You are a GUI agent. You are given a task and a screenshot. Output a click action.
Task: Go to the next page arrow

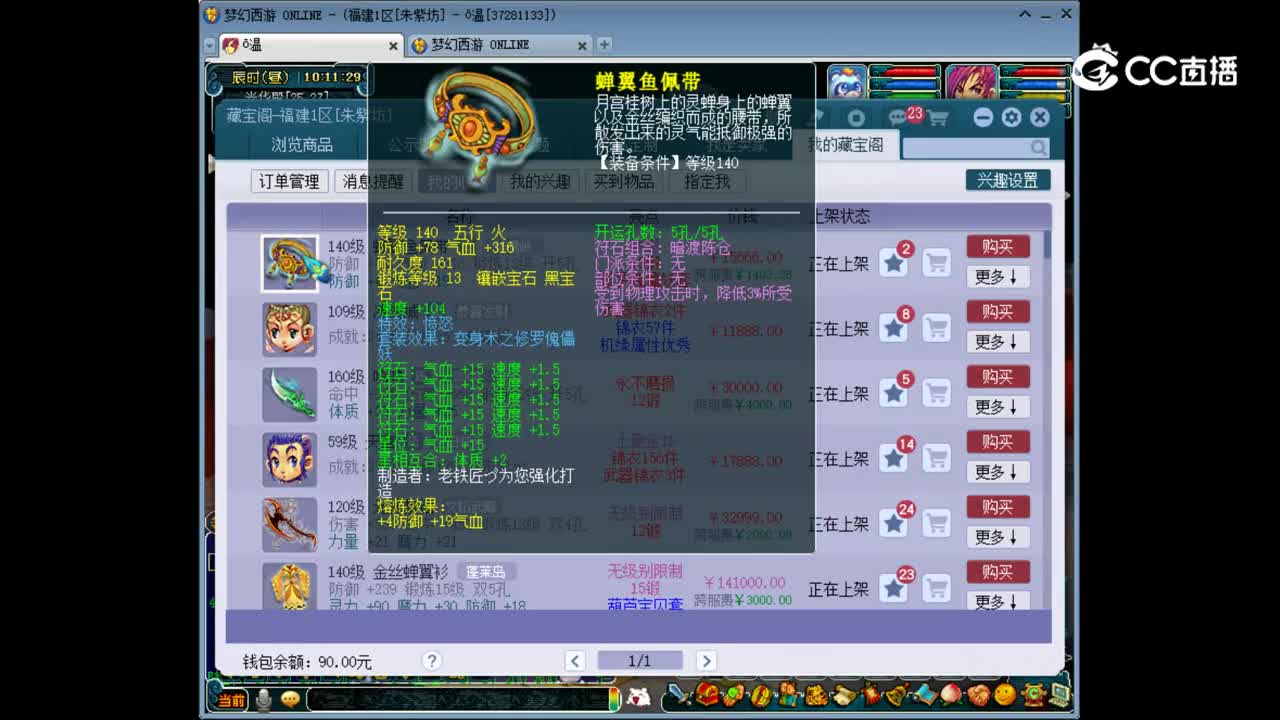706,661
